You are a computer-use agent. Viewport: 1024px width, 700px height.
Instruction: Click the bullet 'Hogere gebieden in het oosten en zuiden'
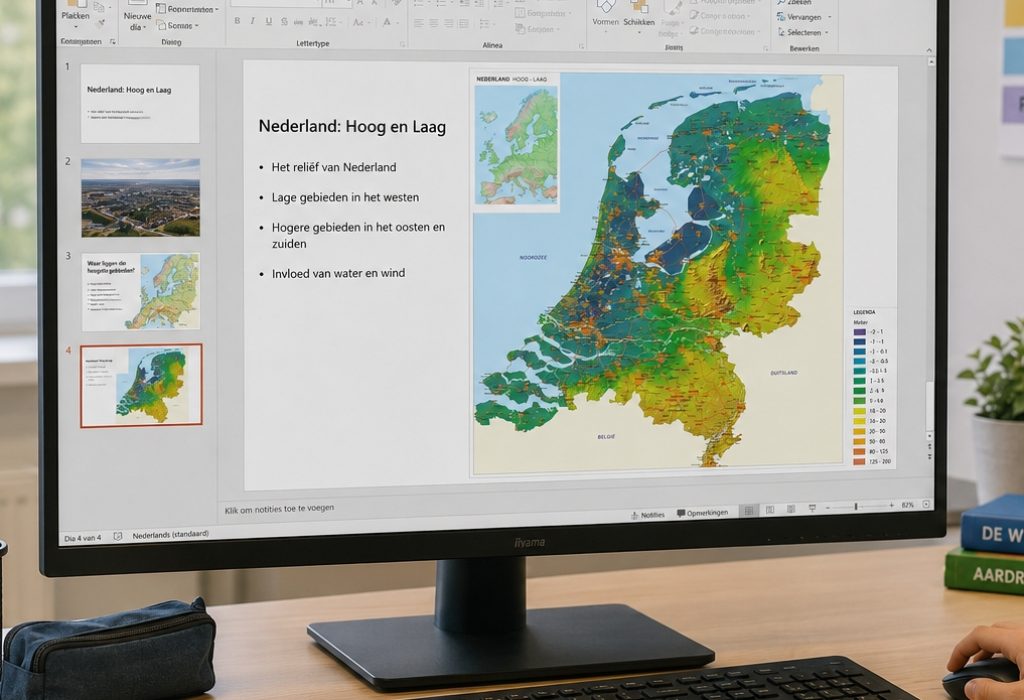pos(358,235)
